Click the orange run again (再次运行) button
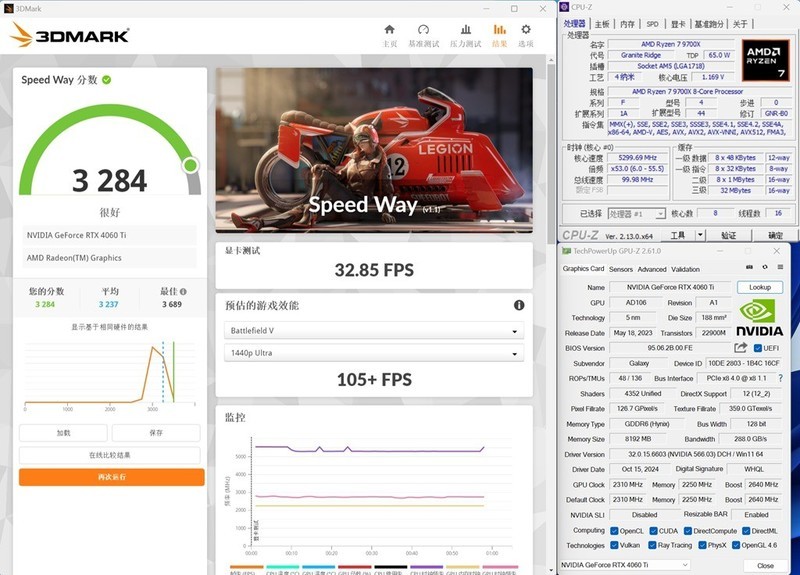The width and height of the screenshot is (800, 575). point(111,477)
